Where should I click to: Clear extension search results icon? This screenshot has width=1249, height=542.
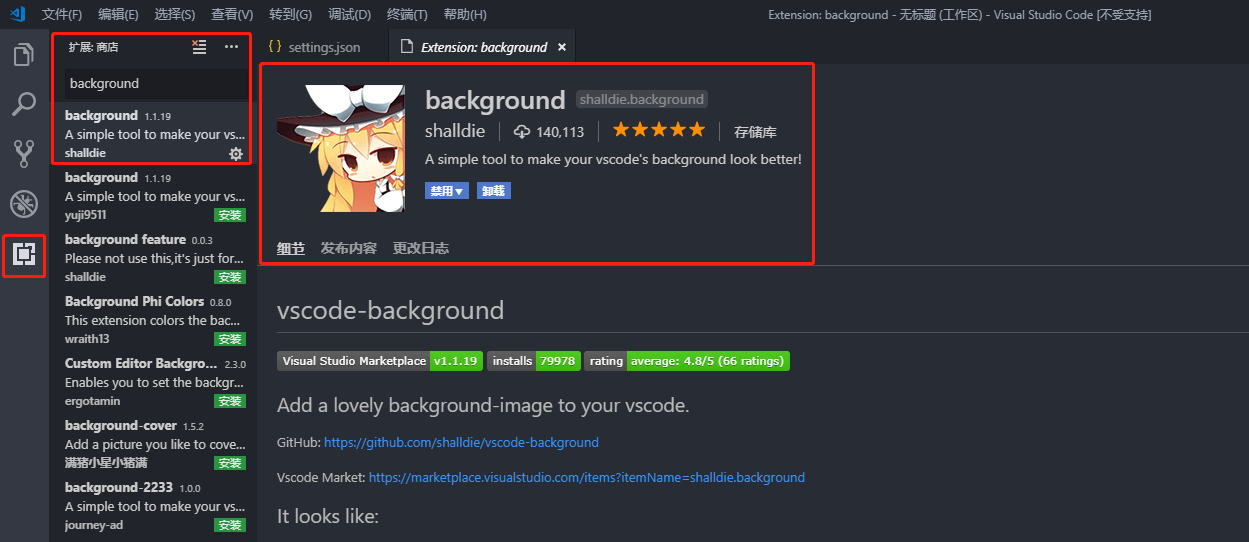click(x=200, y=47)
